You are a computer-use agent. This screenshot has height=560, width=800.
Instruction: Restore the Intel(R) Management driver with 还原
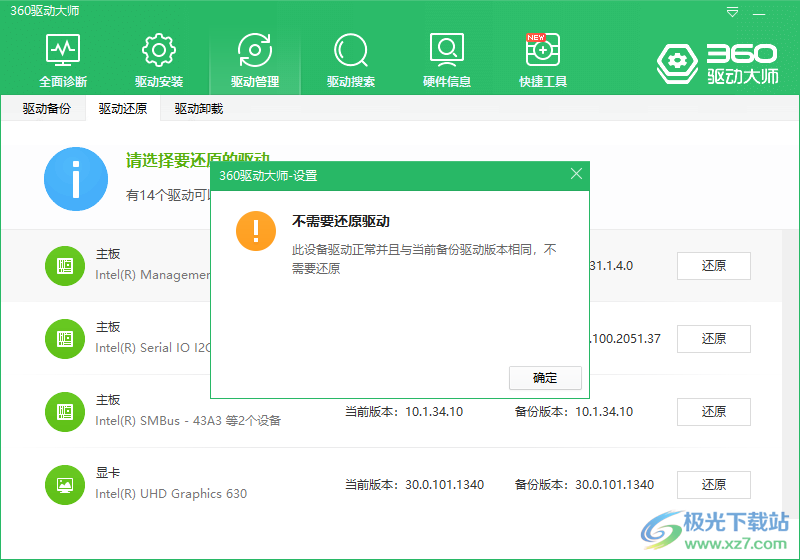714,266
